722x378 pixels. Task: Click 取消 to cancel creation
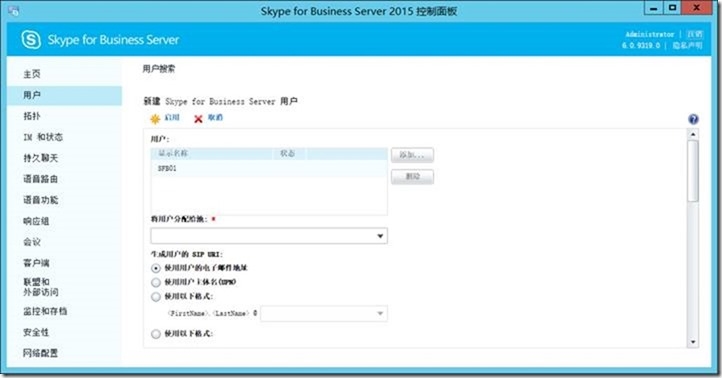(x=215, y=118)
